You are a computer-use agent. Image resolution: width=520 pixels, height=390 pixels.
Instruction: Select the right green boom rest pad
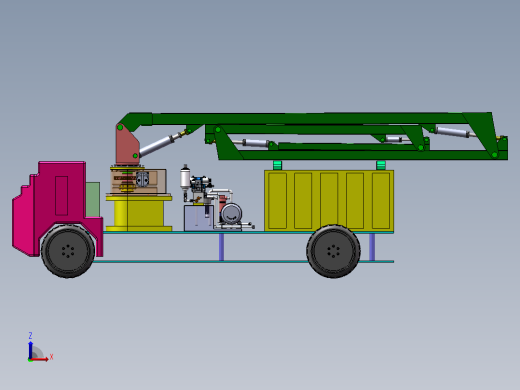(381, 165)
